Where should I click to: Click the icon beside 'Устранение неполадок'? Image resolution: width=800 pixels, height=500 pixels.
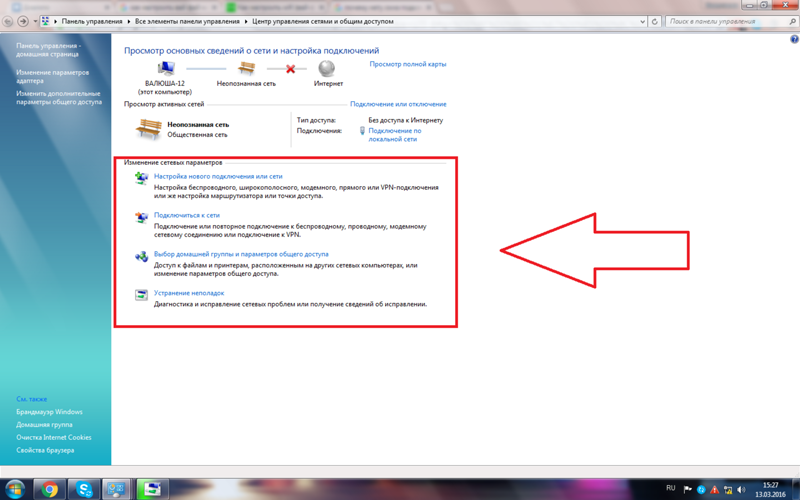point(141,295)
